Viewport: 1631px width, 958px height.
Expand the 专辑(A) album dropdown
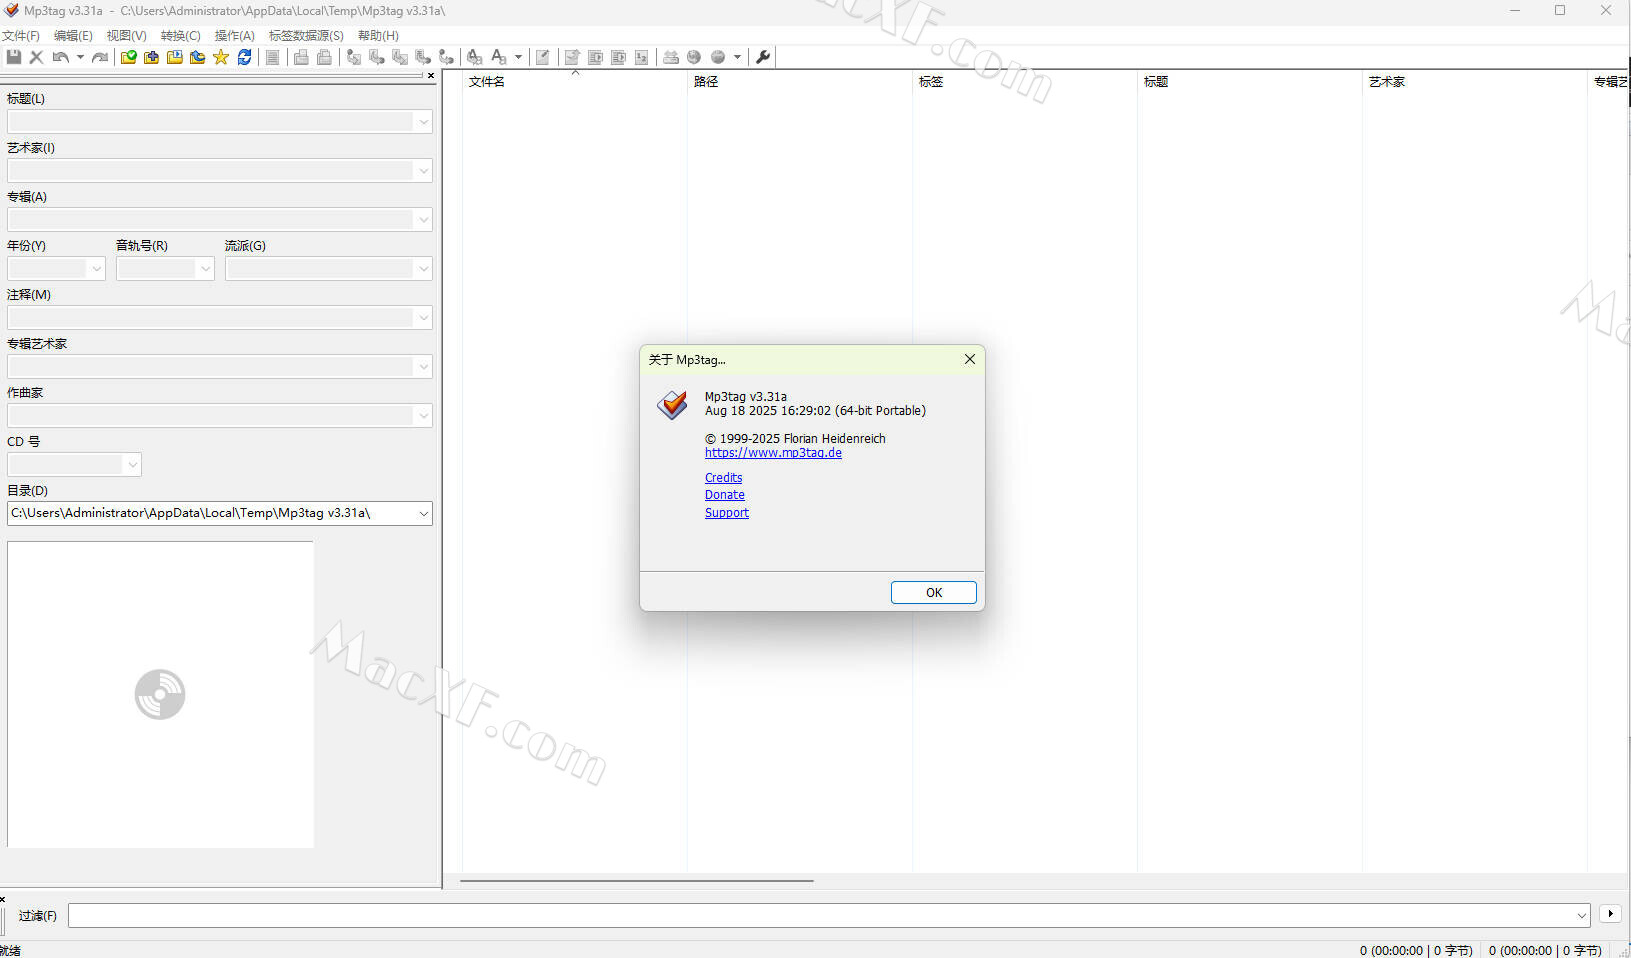[423, 220]
